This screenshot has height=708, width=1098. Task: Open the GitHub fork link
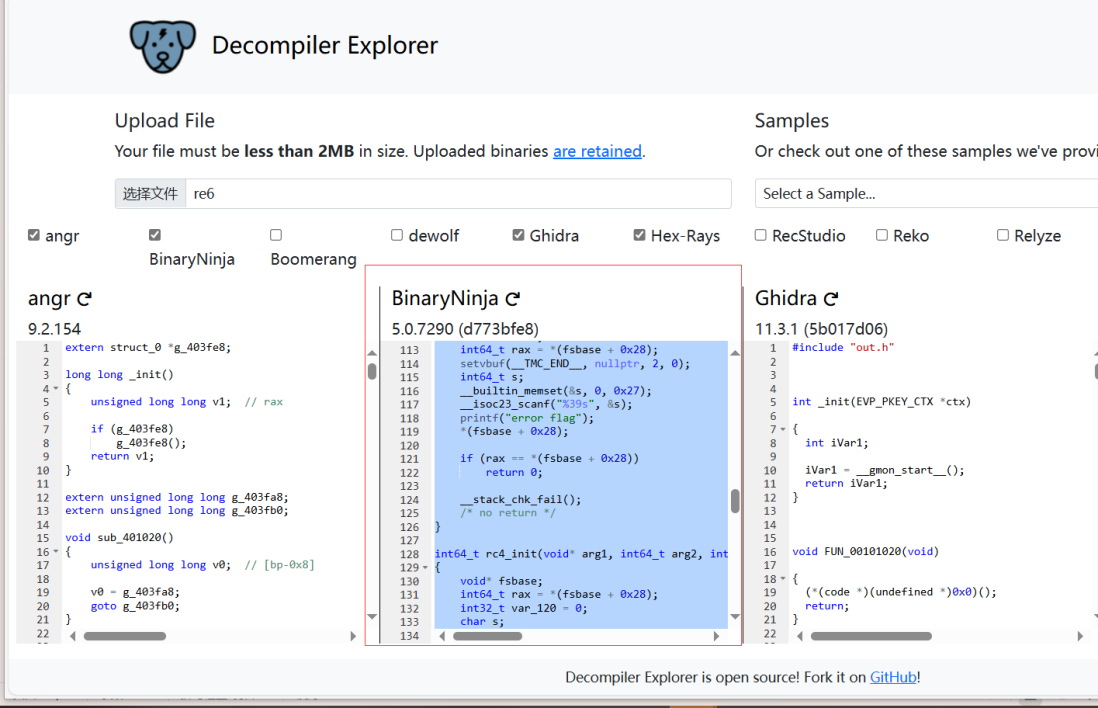tap(893, 677)
